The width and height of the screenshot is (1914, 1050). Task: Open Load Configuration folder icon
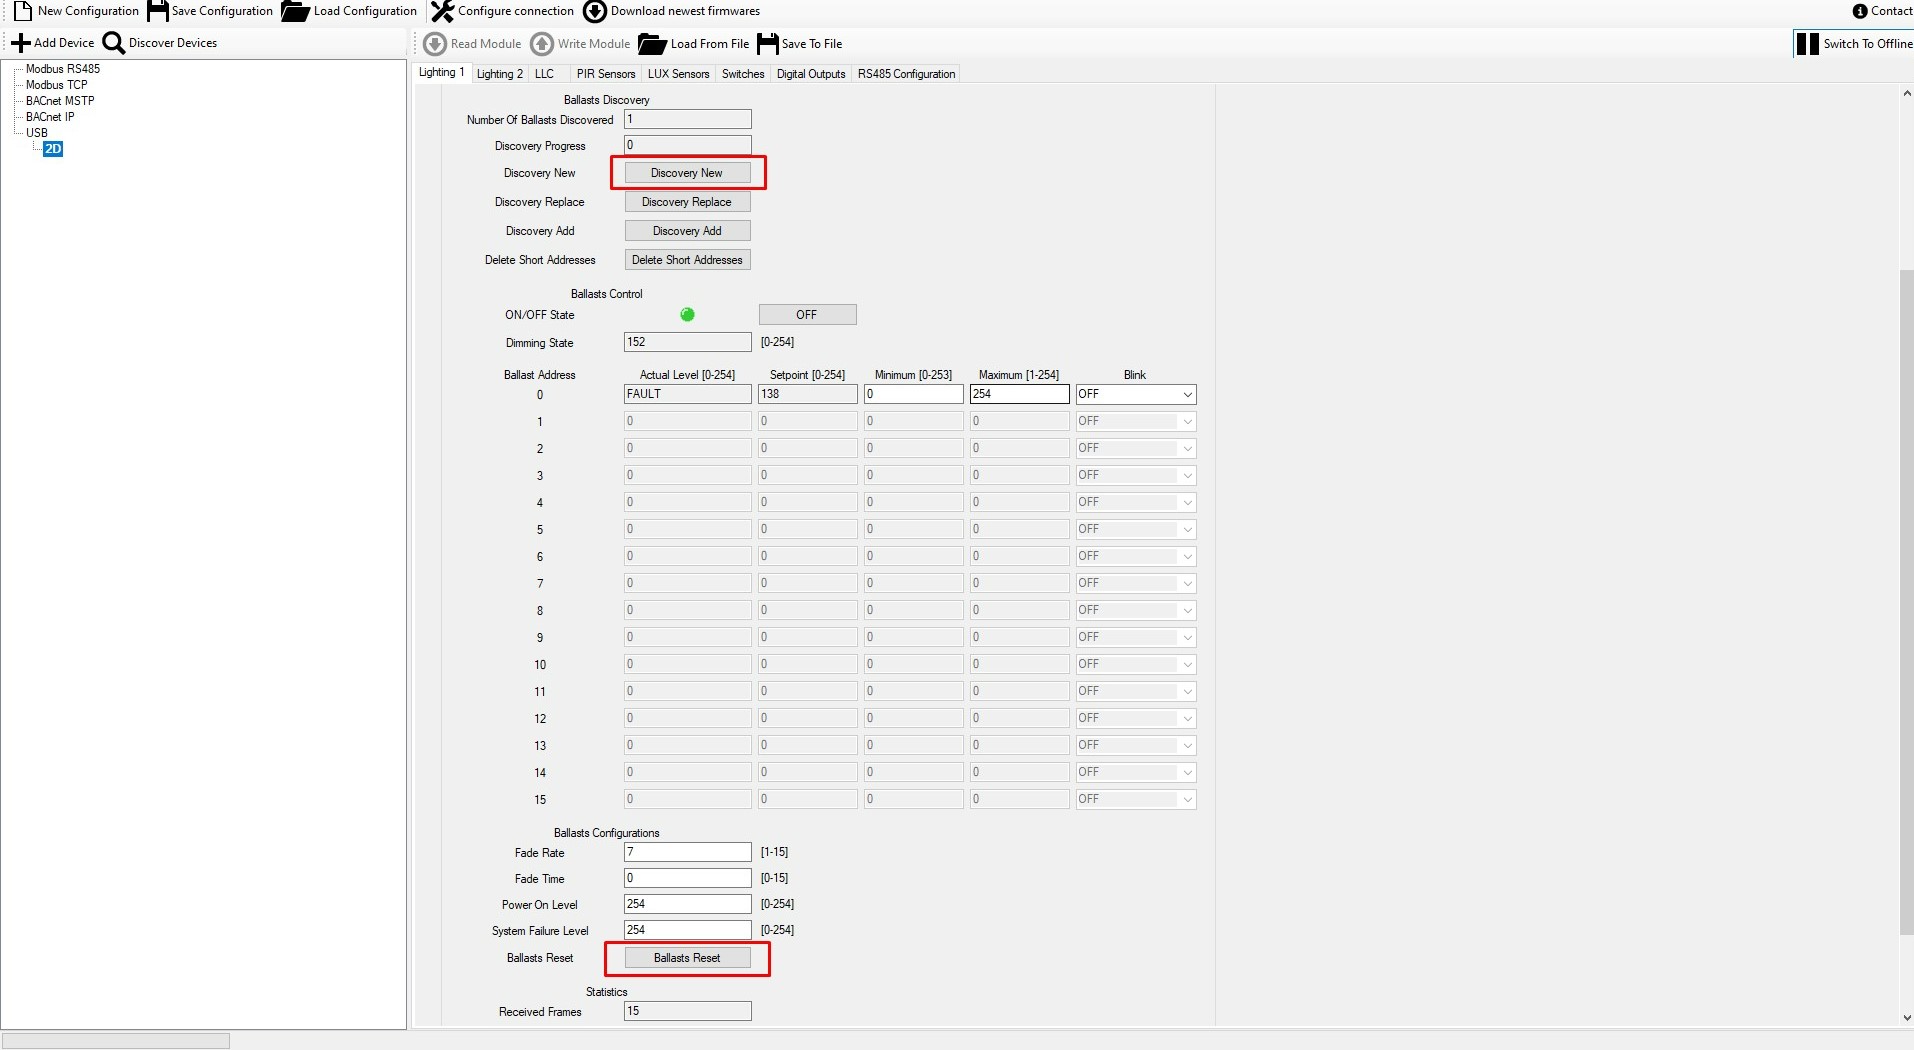[x=295, y=11]
